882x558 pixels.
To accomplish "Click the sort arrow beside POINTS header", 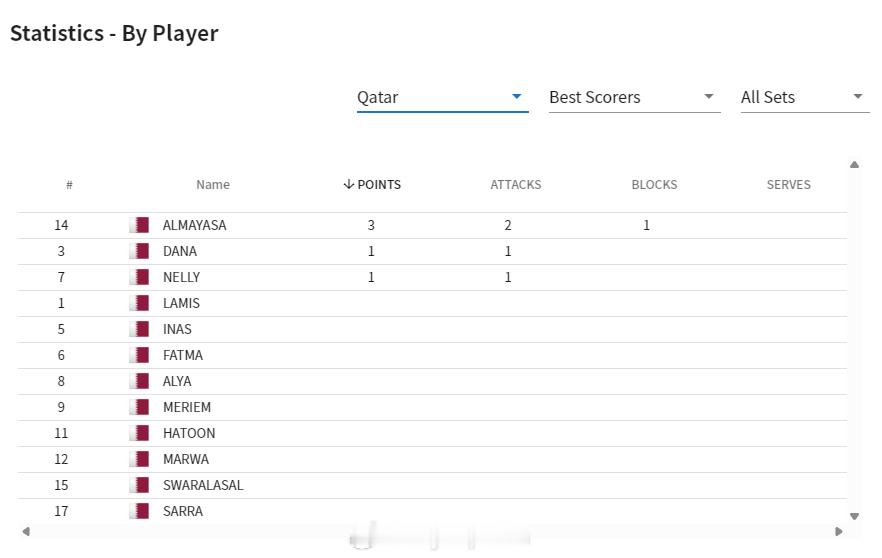I will coord(348,184).
